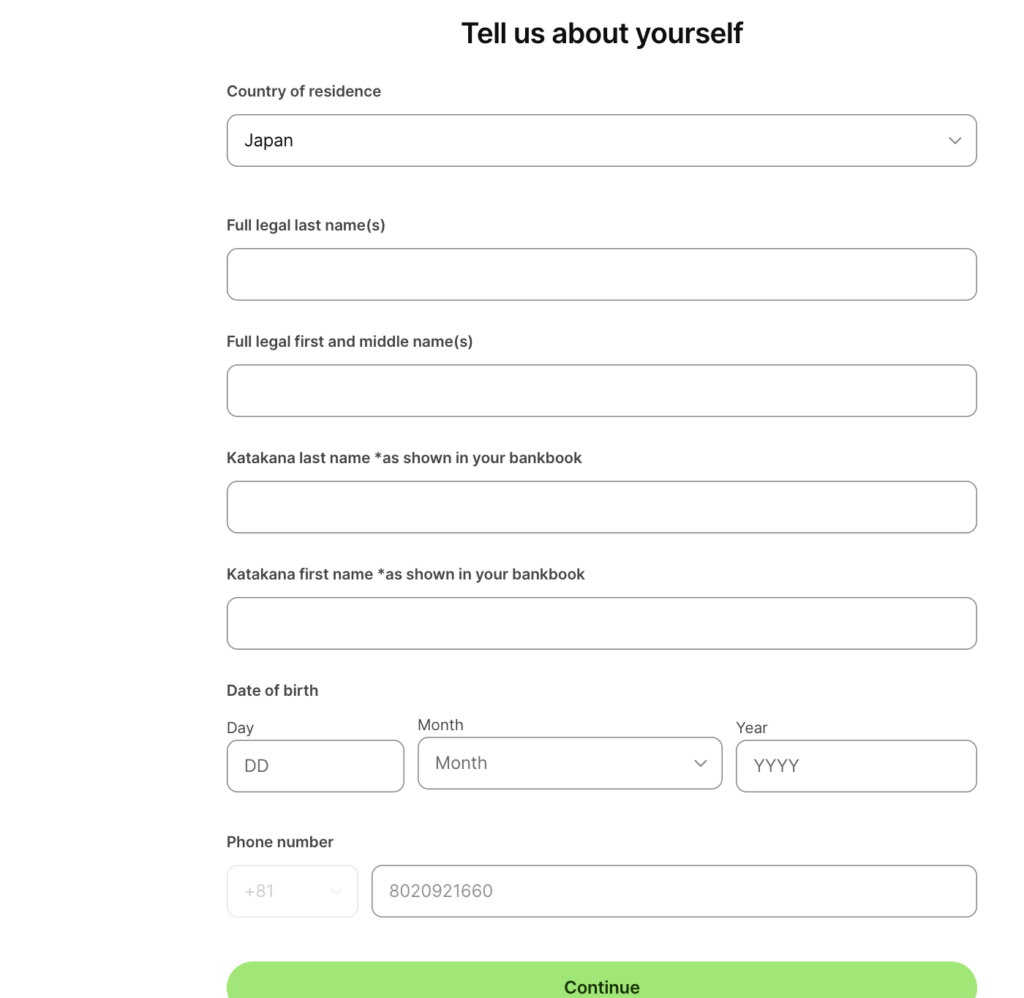Image resolution: width=1024 pixels, height=998 pixels.
Task: Expand the Month dropdown under Date of birth
Action: click(x=569, y=763)
